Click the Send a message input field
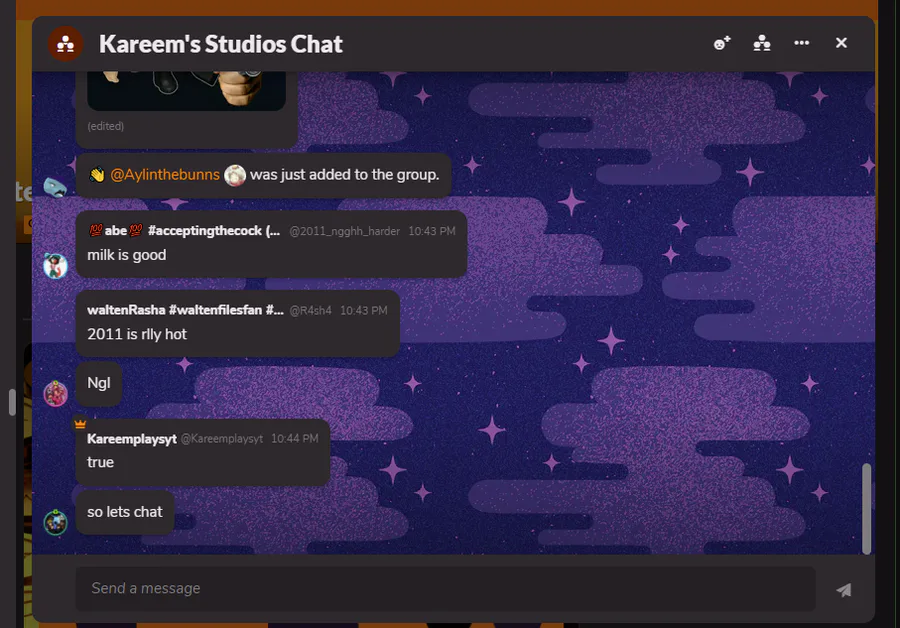 pos(445,588)
